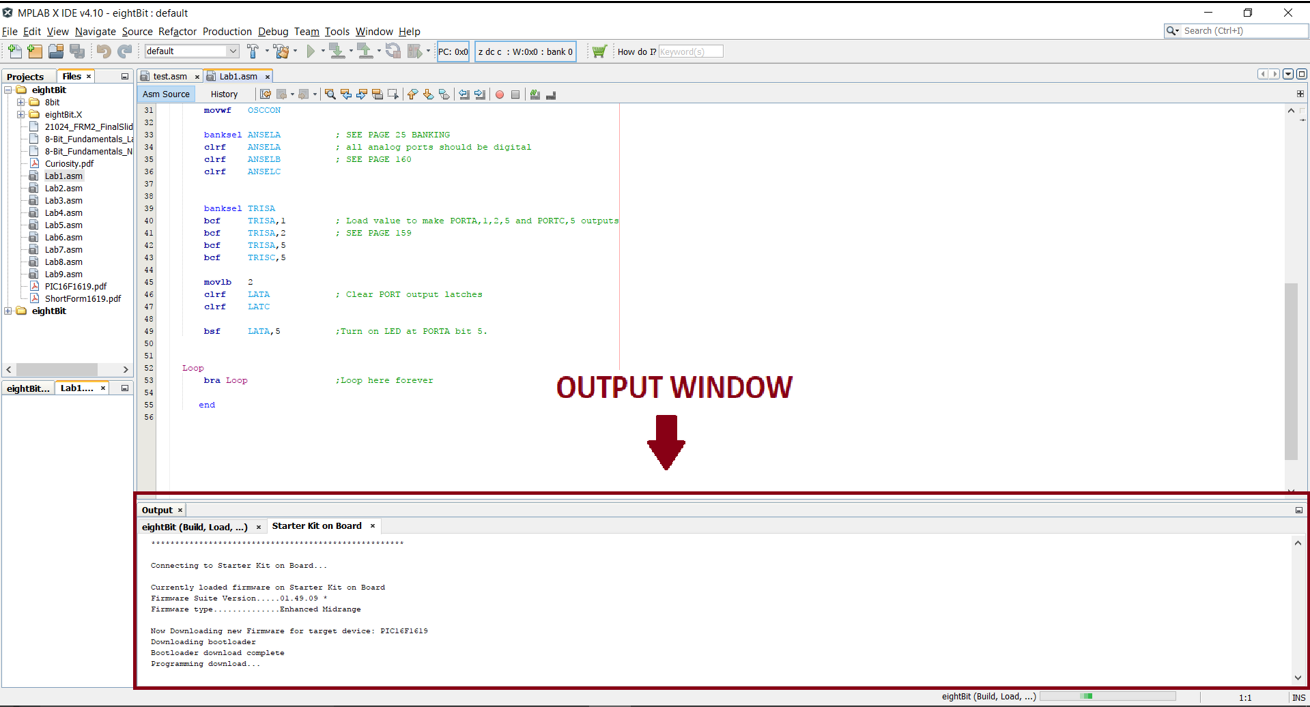Toggle comment on current line
1310x707 pixels.
pyautogui.click(x=534, y=93)
